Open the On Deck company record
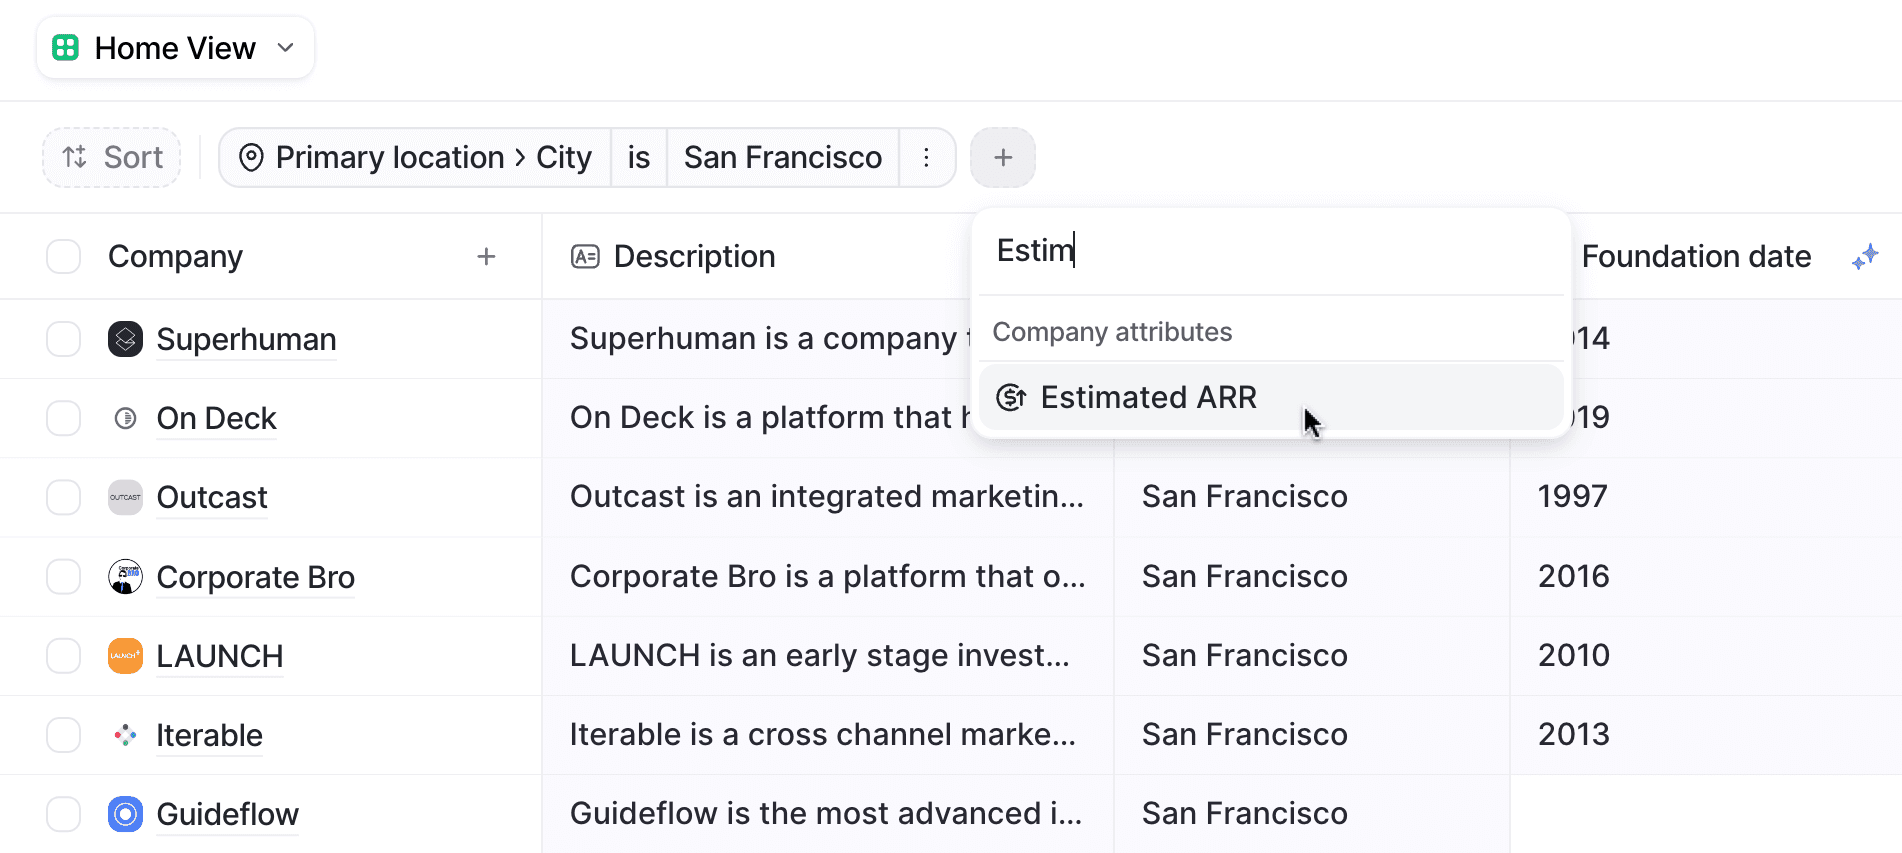This screenshot has height=853, width=1902. 216,418
